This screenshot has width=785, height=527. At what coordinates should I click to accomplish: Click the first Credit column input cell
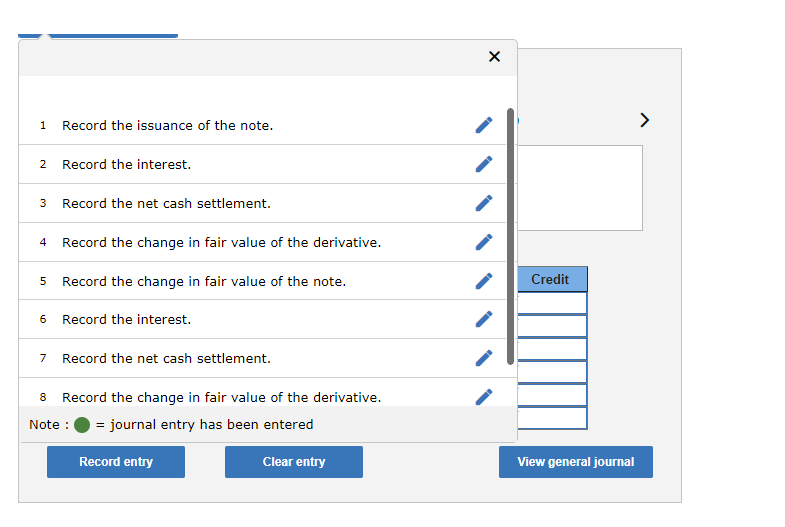click(553, 303)
